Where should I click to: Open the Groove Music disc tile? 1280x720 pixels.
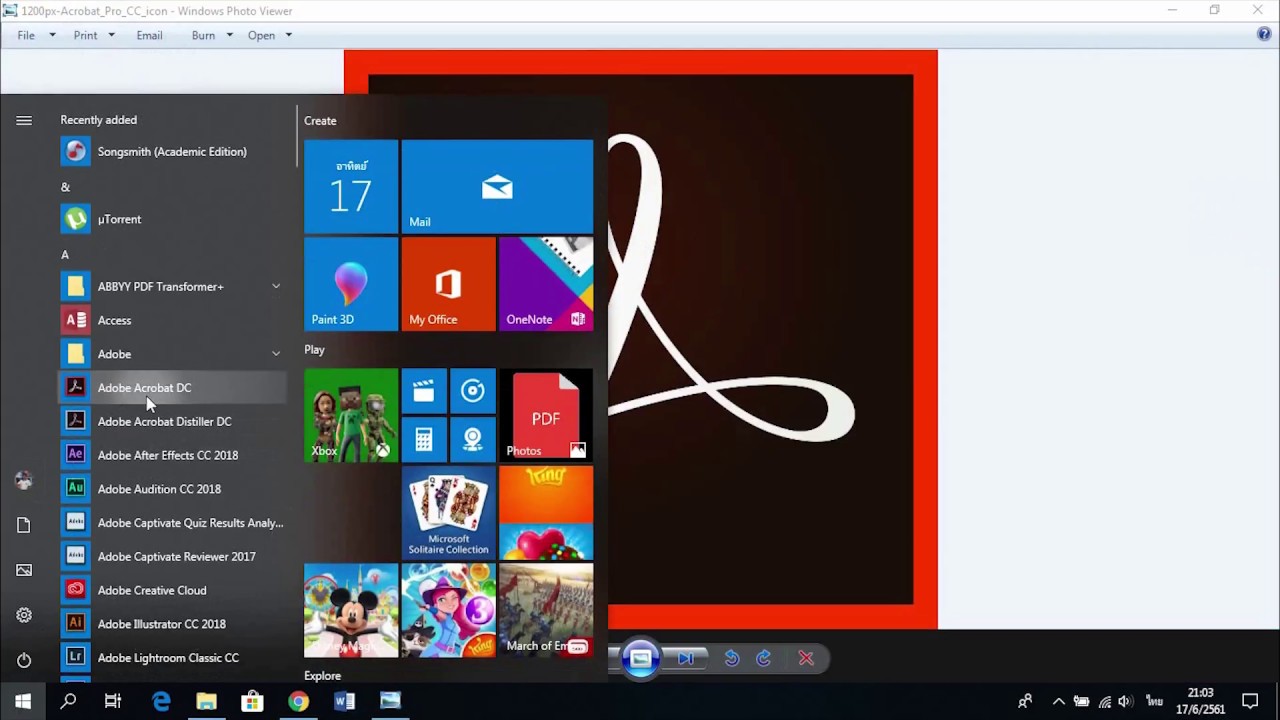point(473,391)
